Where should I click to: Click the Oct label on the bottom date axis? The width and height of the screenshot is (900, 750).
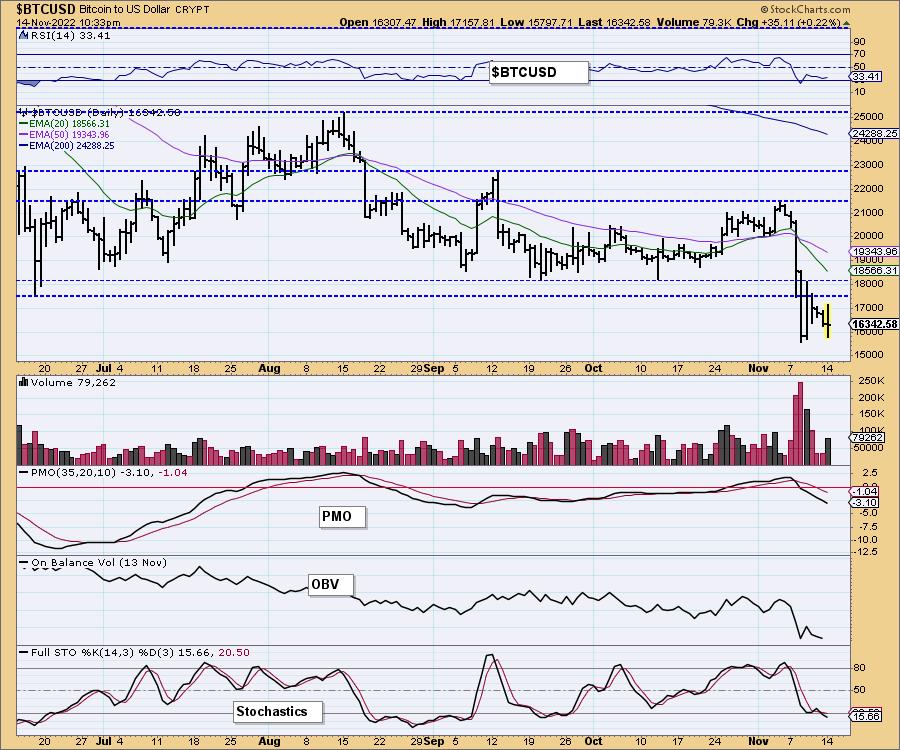pos(593,741)
